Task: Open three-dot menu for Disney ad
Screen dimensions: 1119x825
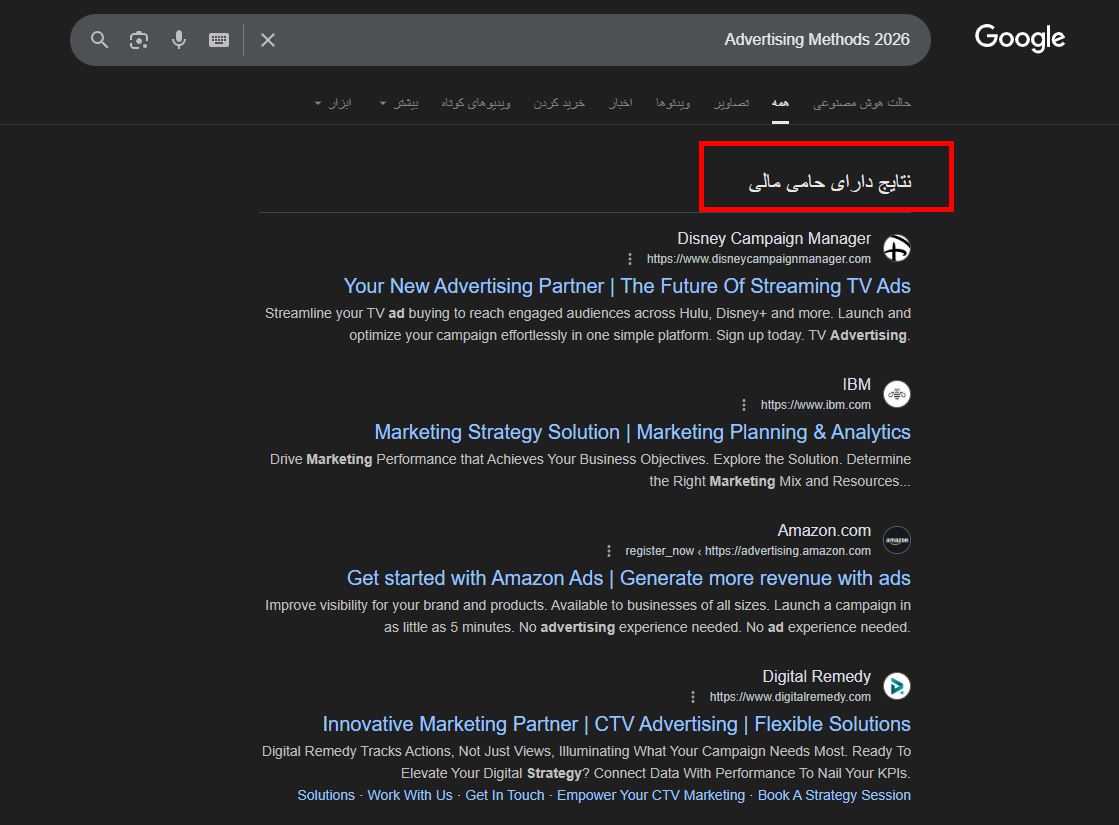Action: click(630, 259)
